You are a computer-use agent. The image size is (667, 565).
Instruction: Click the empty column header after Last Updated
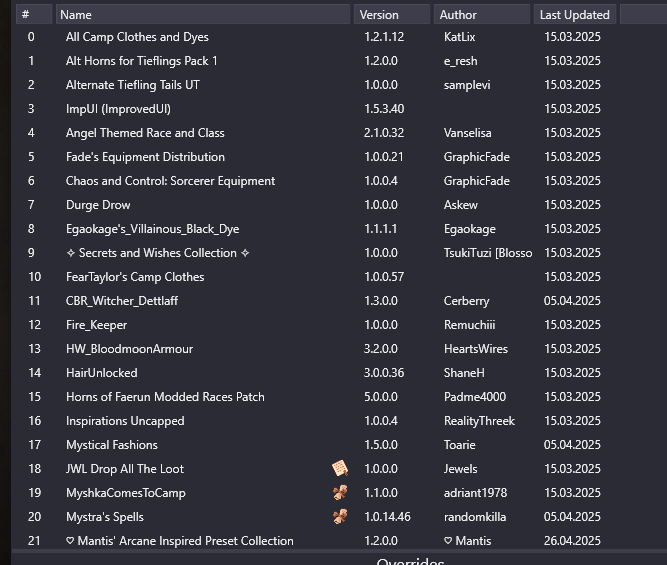(x=643, y=14)
